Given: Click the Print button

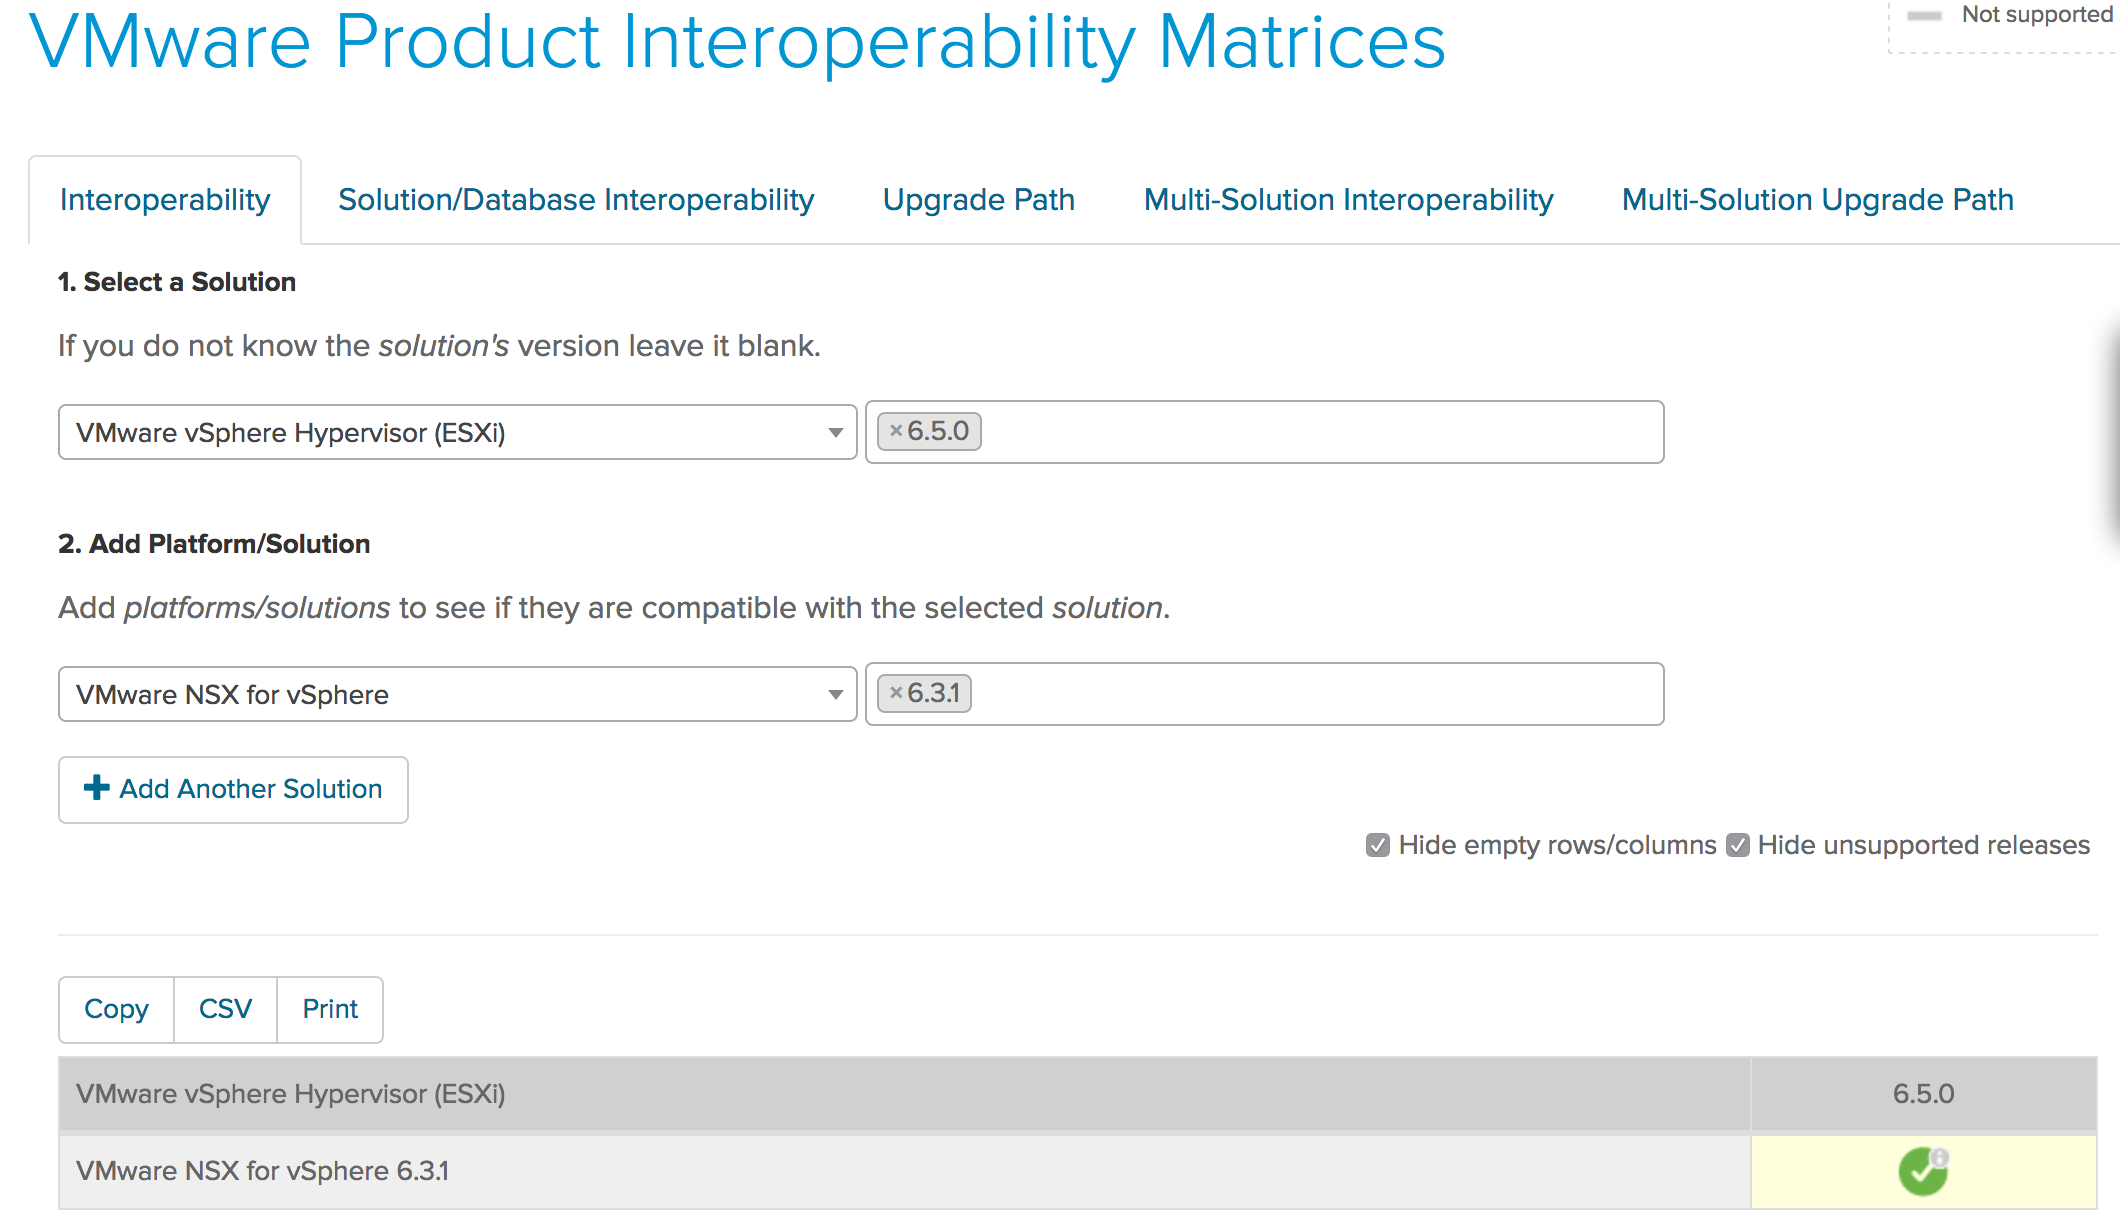Looking at the screenshot, I should [330, 1010].
